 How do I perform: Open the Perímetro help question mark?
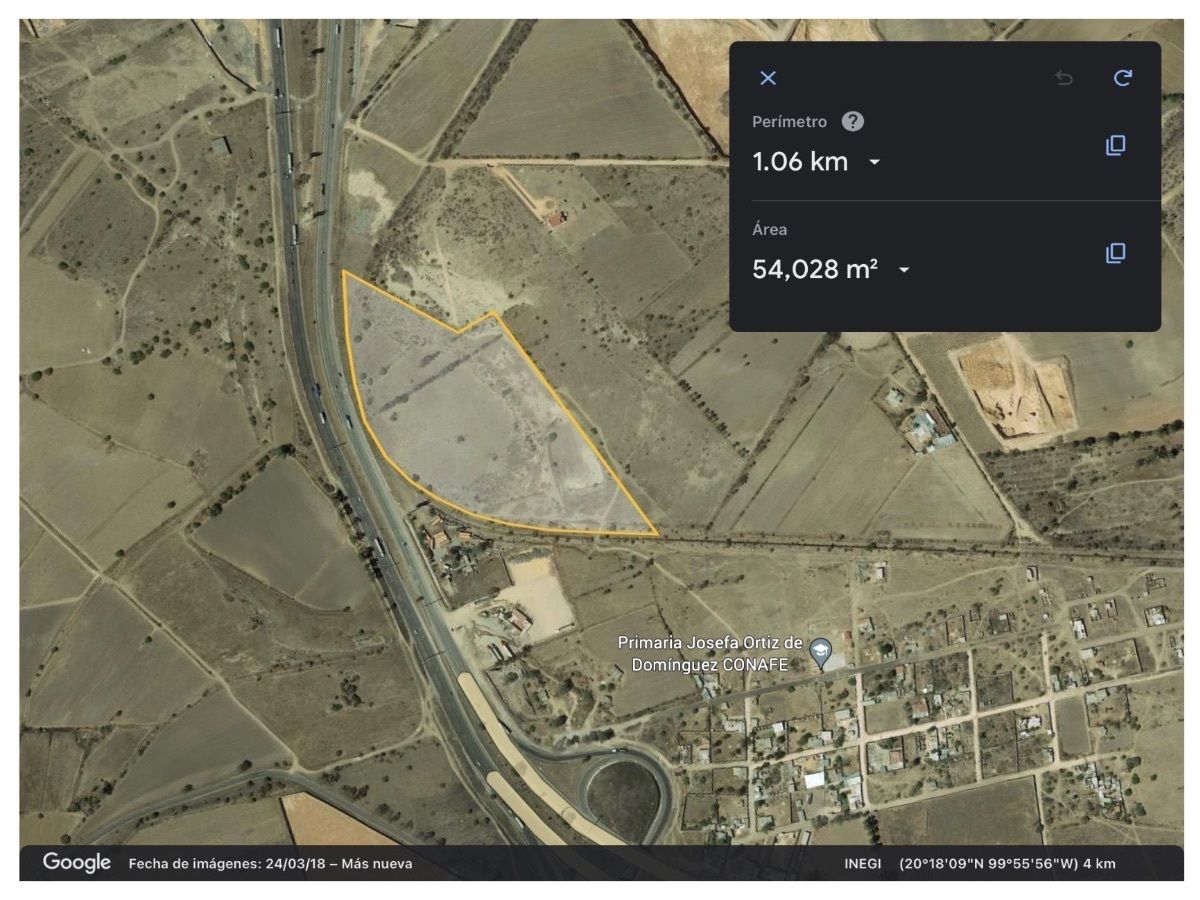click(852, 122)
